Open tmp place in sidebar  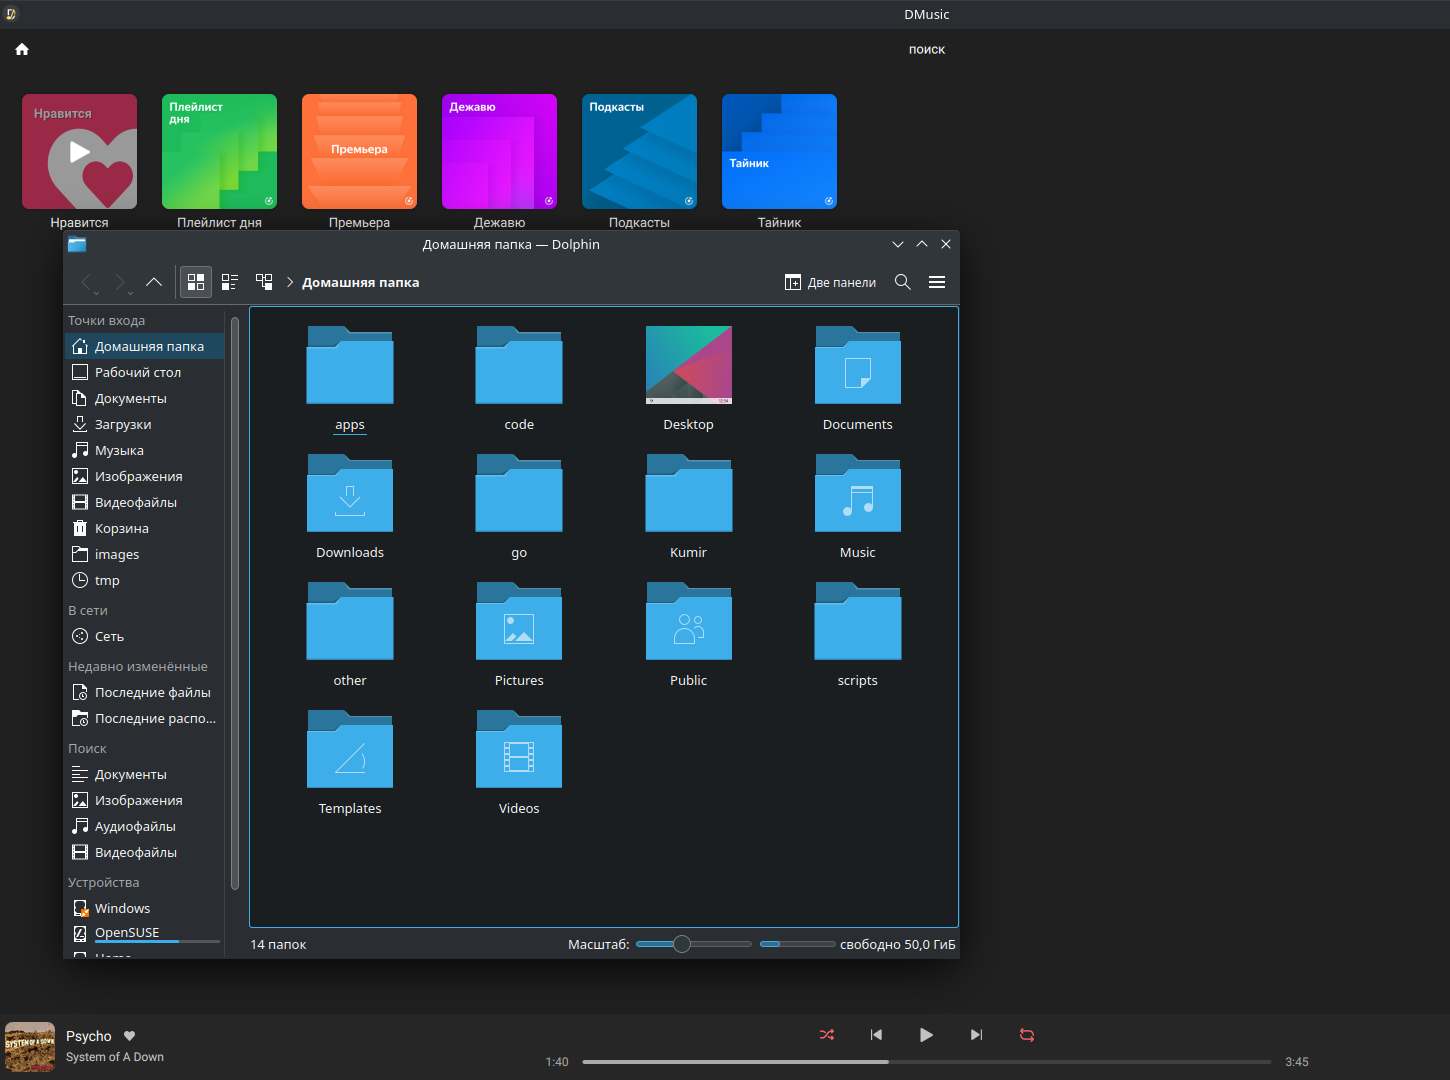[x=145, y=580]
